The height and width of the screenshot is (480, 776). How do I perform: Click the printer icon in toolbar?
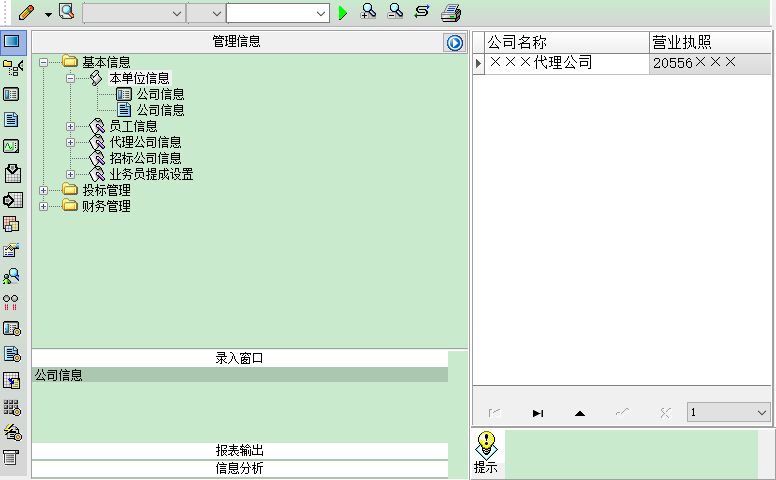(x=451, y=13)
